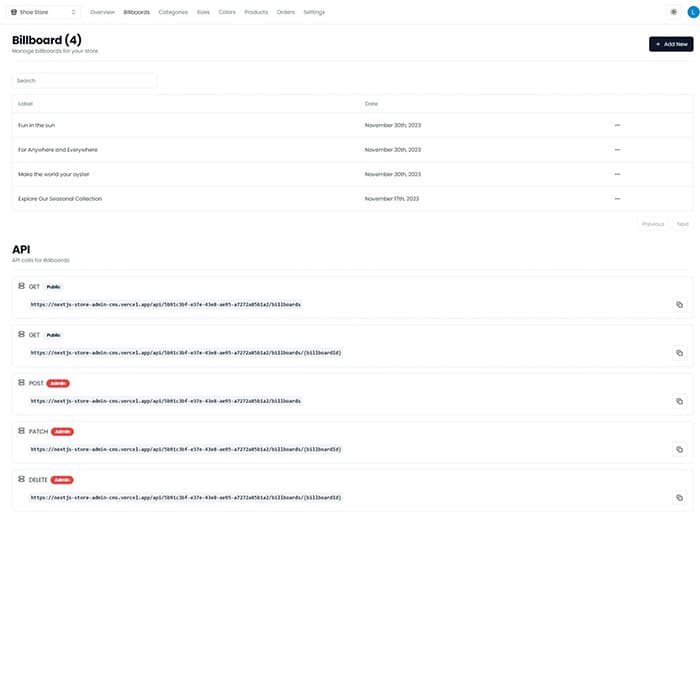This screenshot has height=700, width=700.
Task: Open actions menu for For Anywhere and Everywhere
Action: click(x=617, y=150)
